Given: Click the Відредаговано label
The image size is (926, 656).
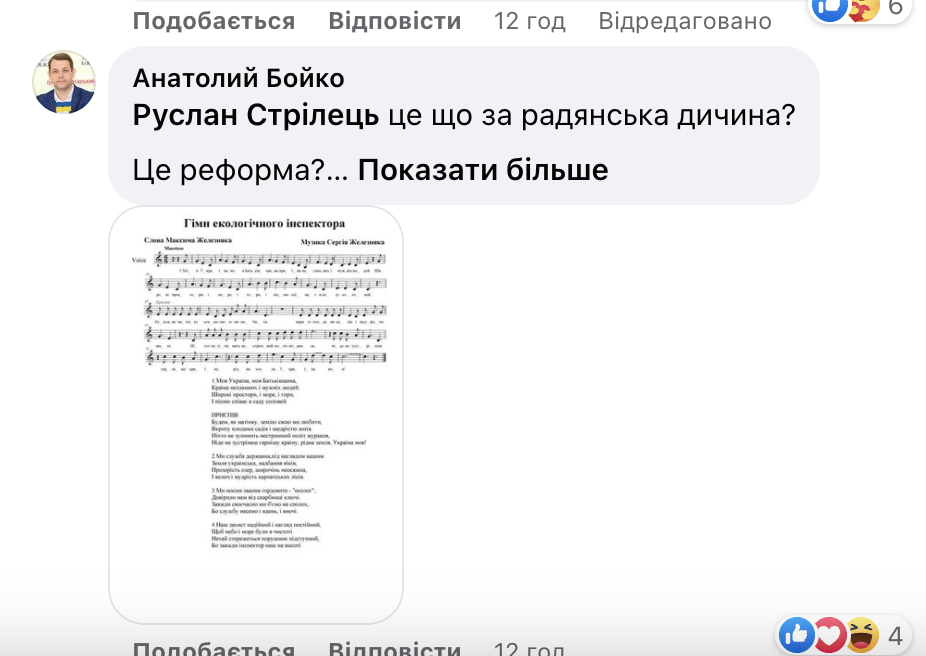Looking at the screenshot, I should 684,19.
